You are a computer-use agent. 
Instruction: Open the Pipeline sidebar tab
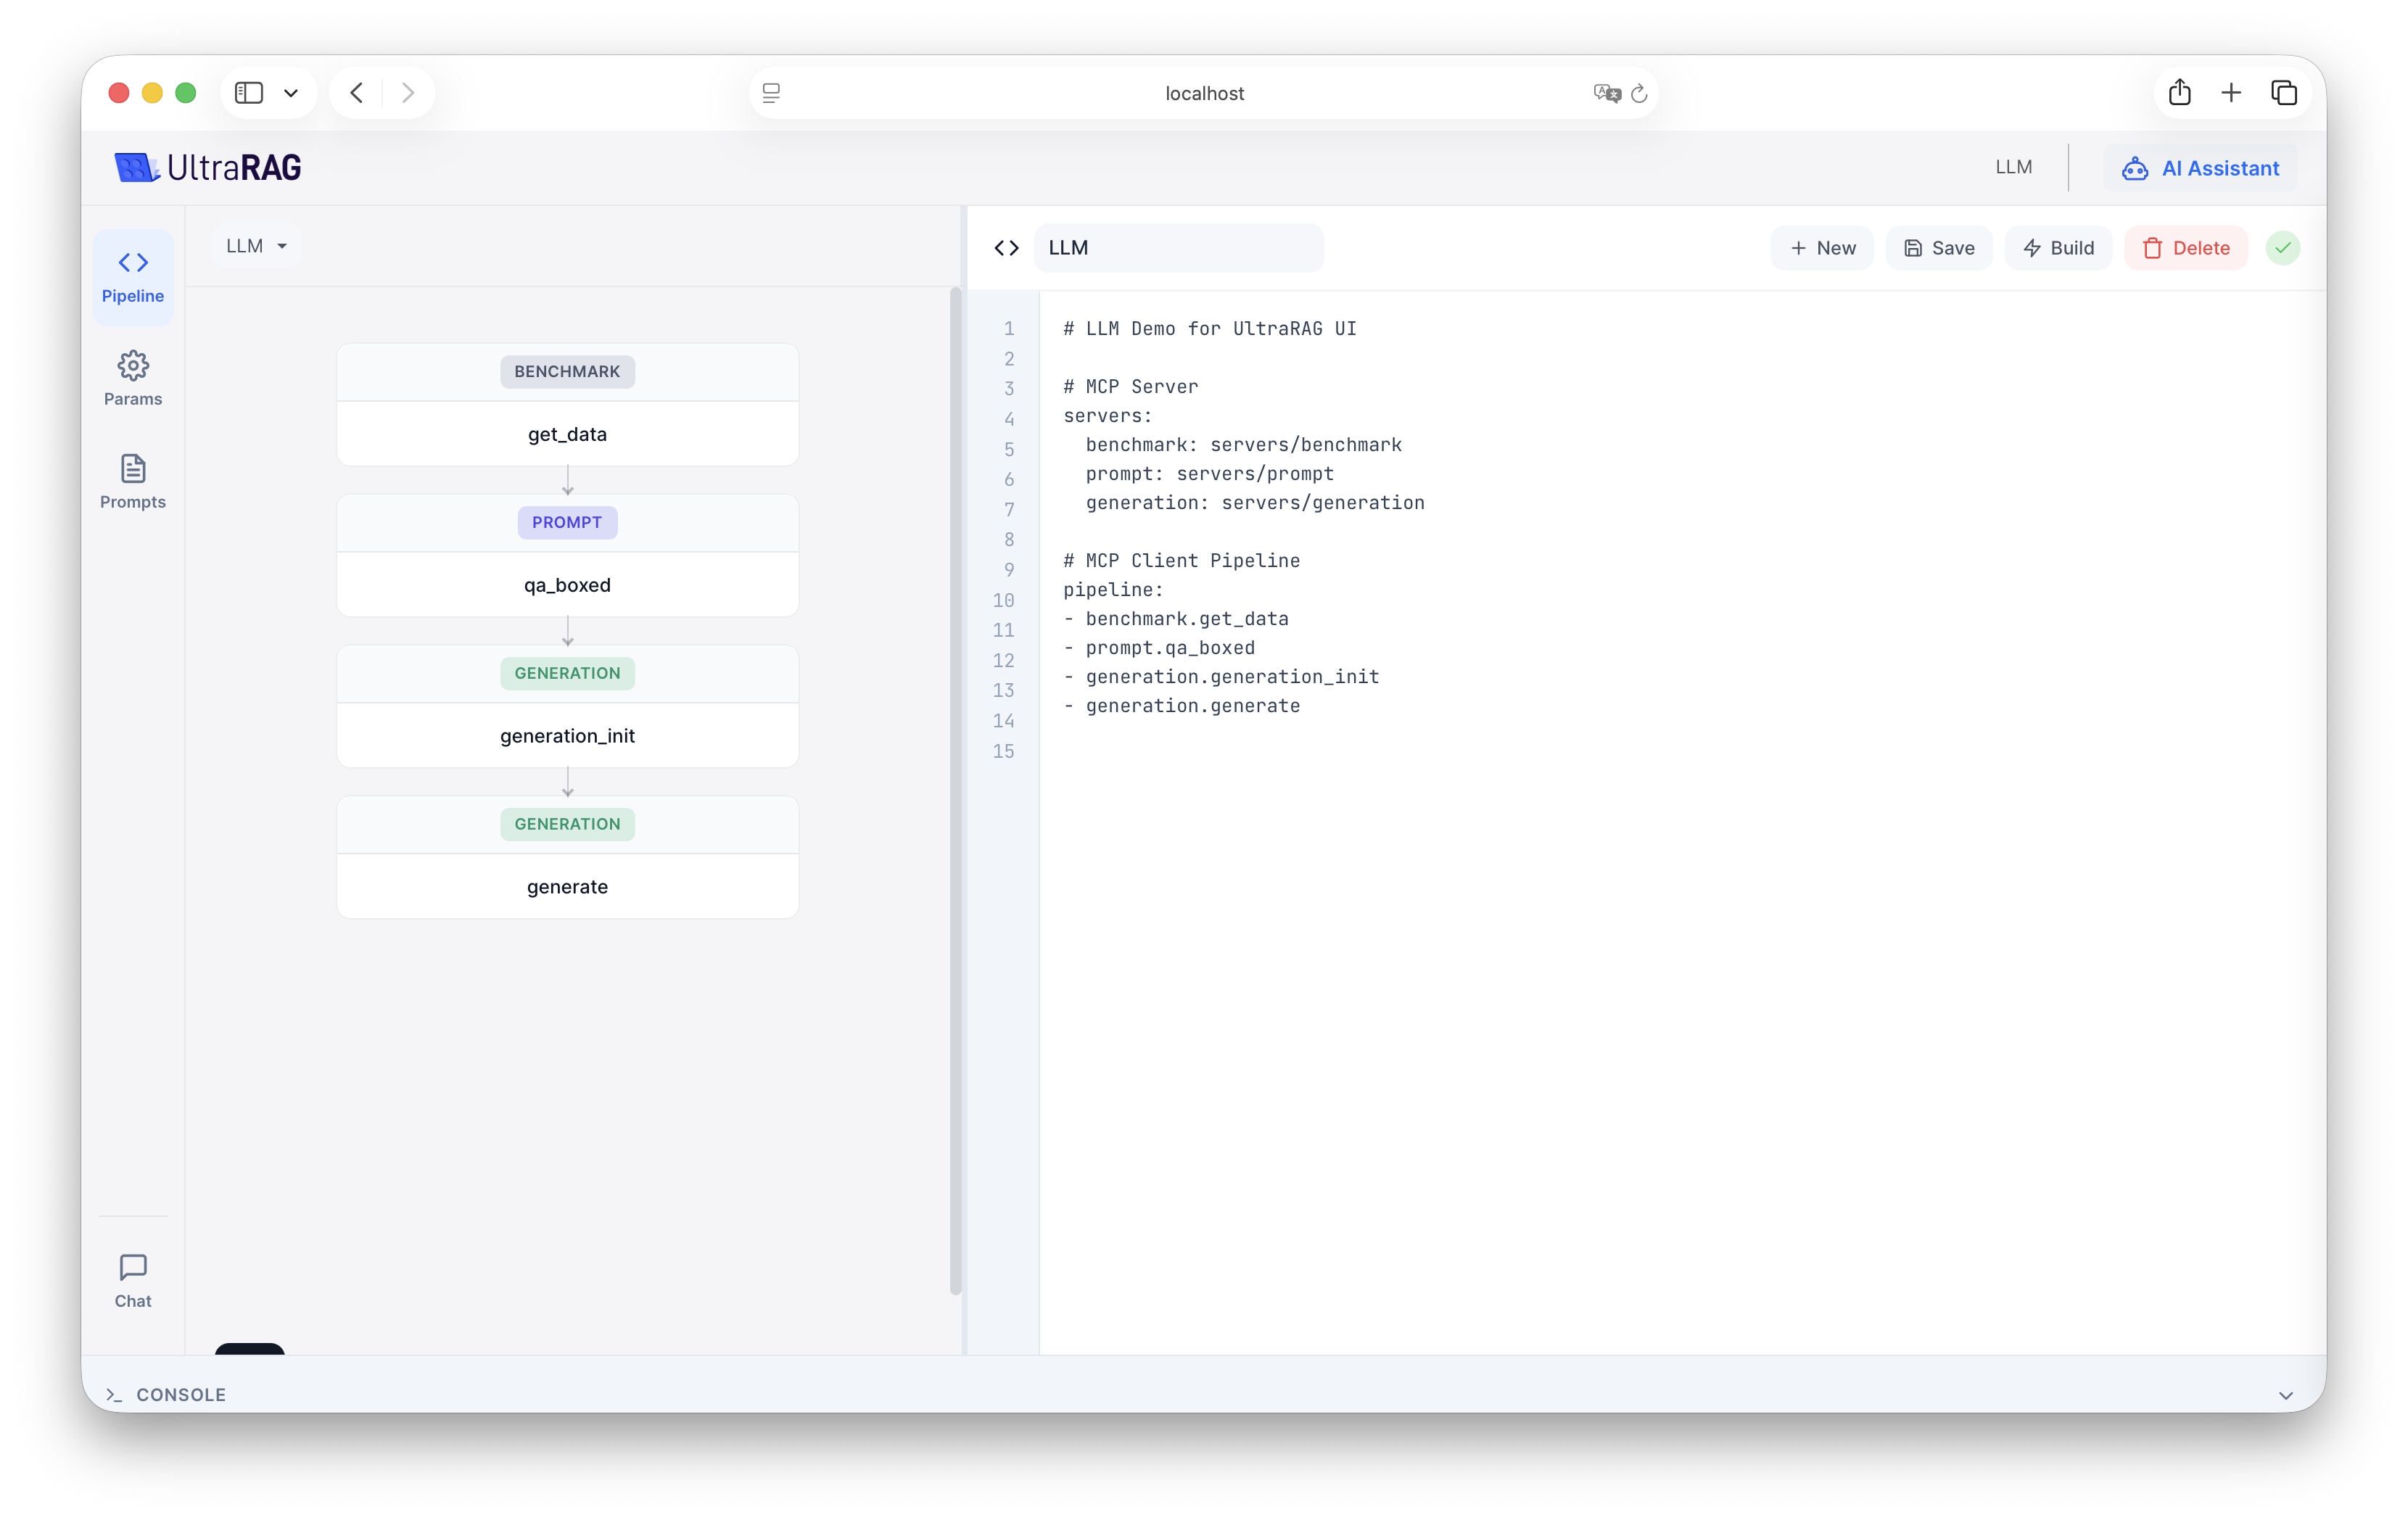pyautogui.click(x=133, y=276)
